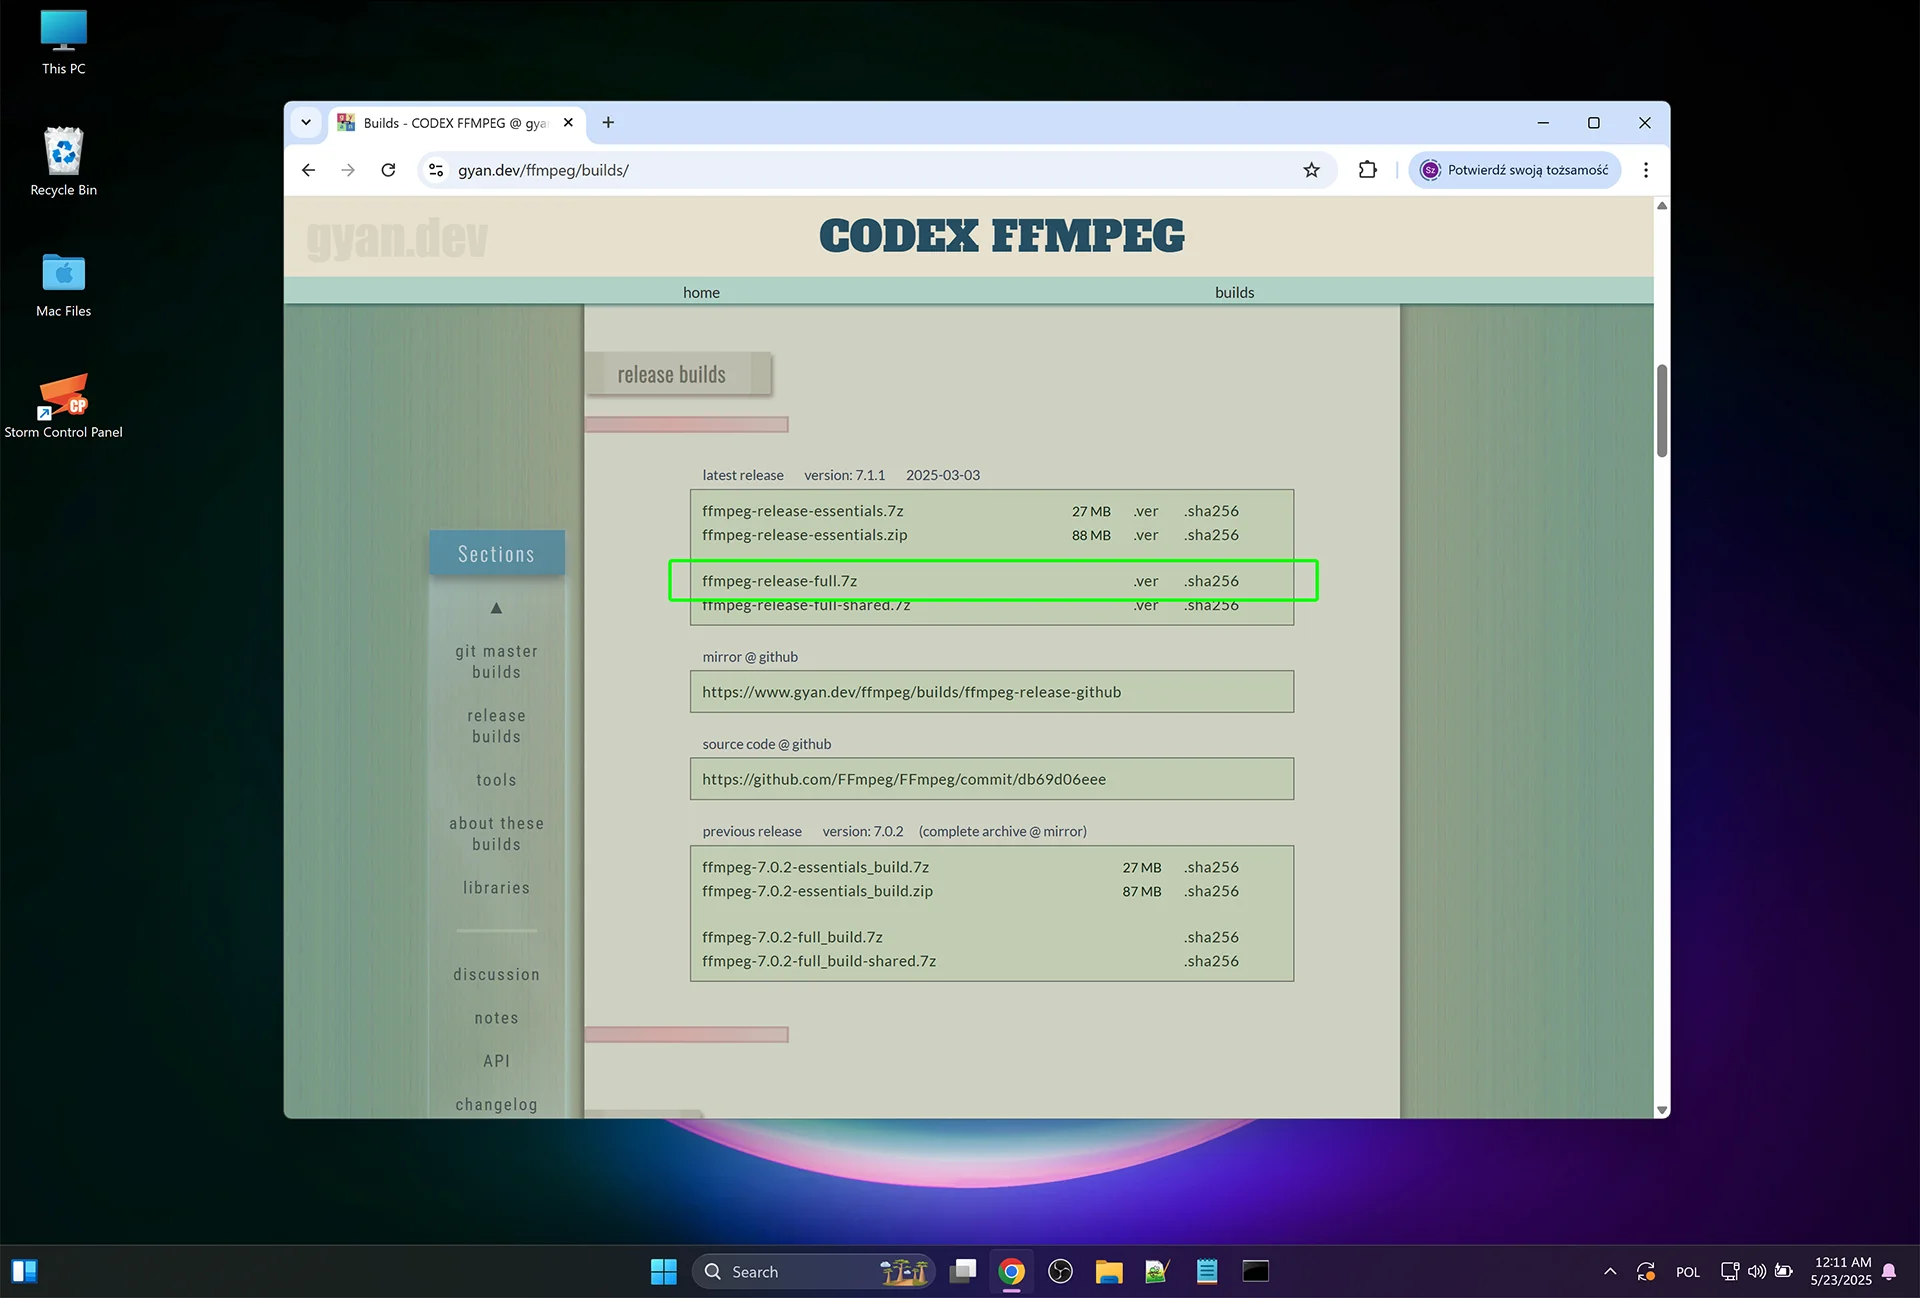Open a new tab with the plus button

(608, 123)
